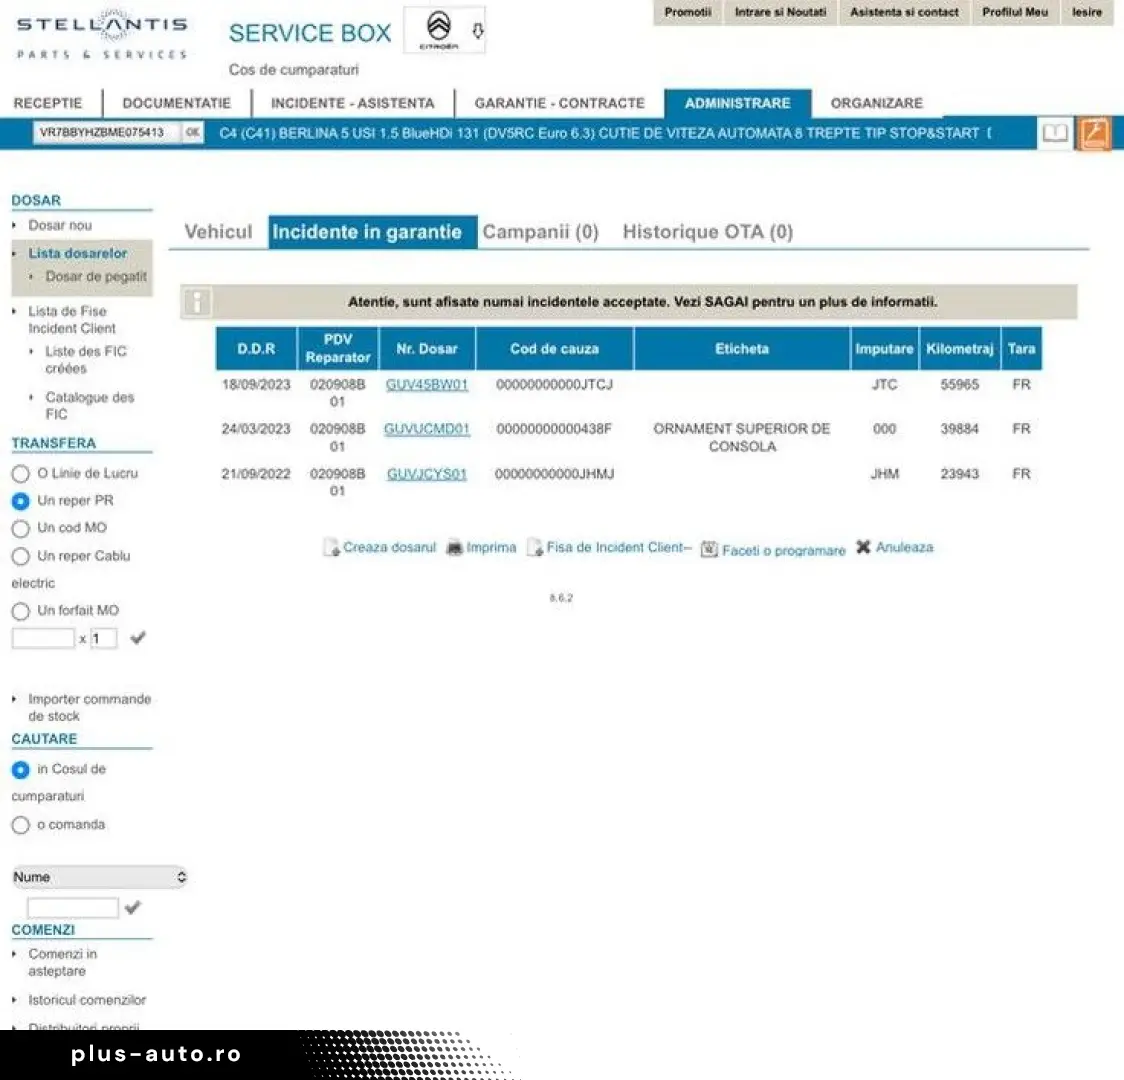This screenshot has height=1080, width=1124.
Task: Open the RECEPTIE main tab
Action: click(x=48, y=103)
